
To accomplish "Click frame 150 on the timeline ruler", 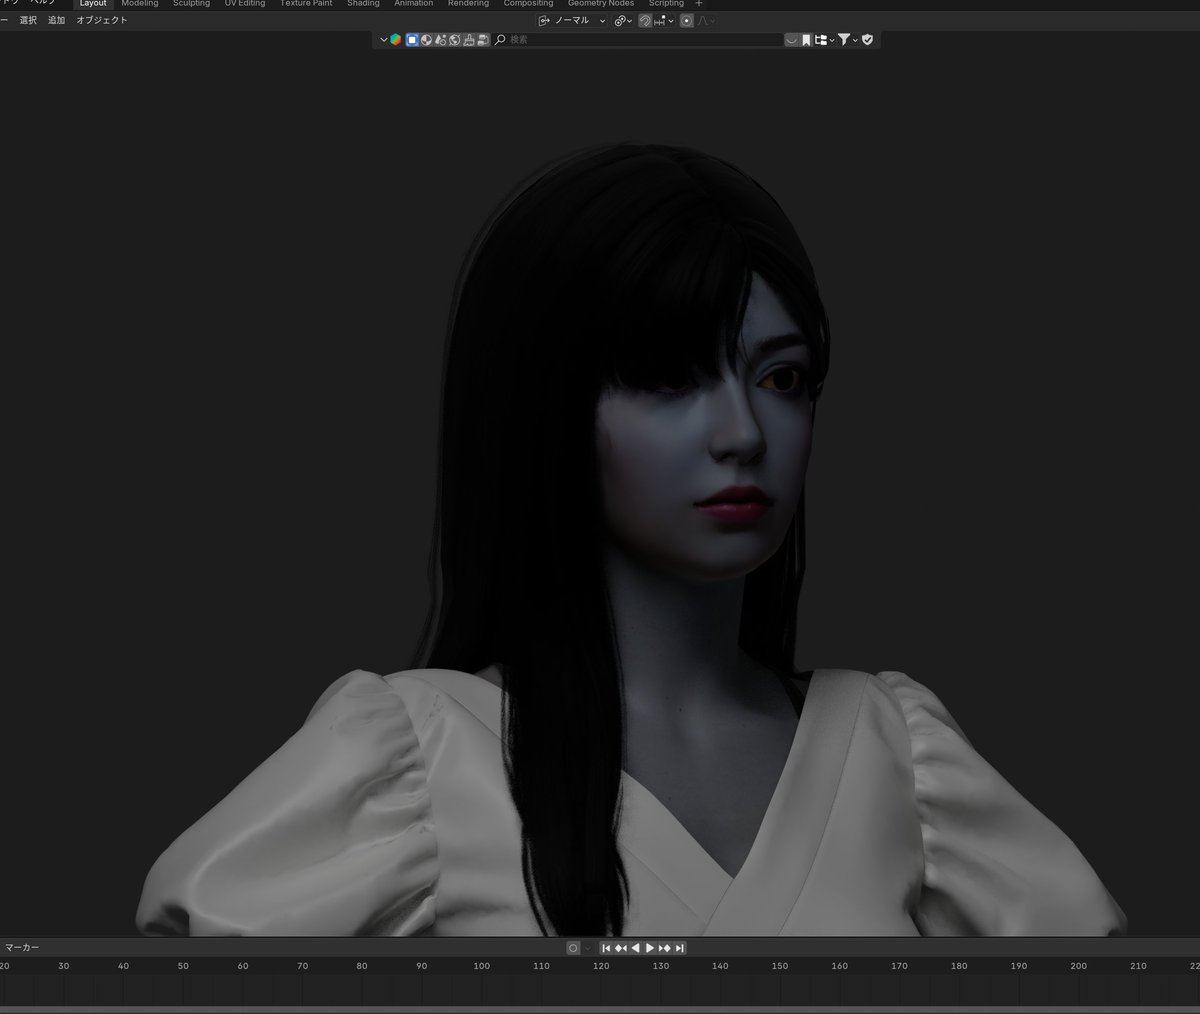I will coord(780,966).
